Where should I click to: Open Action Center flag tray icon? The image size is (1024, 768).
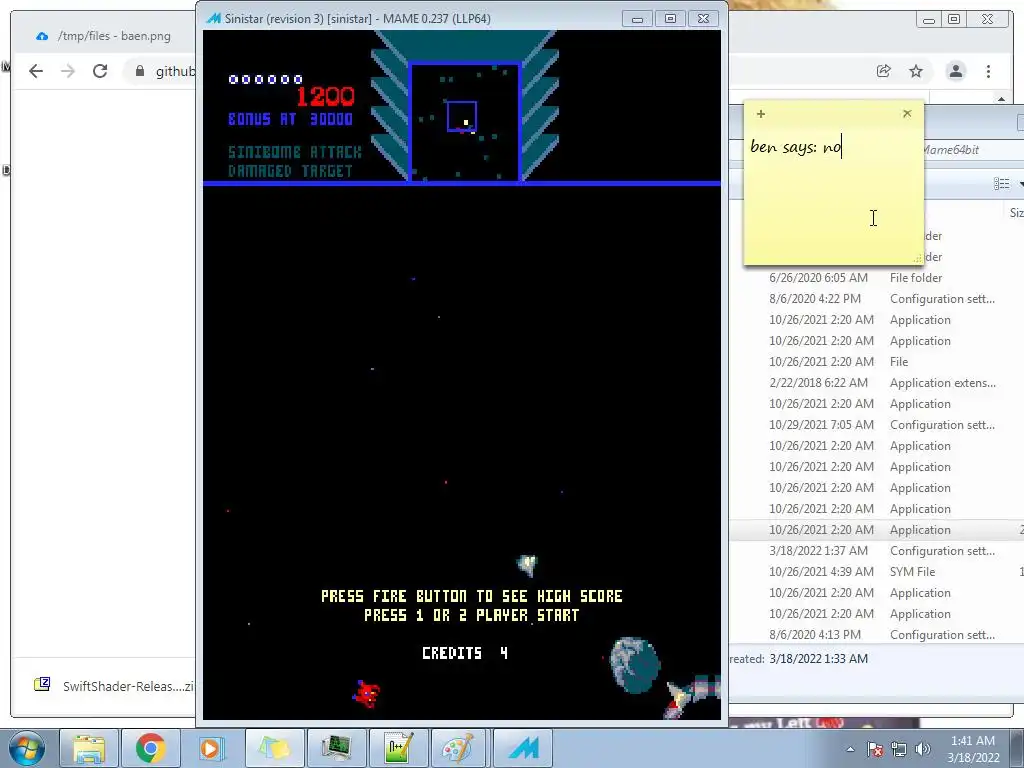pyautogui.click(x=875, y=749)
